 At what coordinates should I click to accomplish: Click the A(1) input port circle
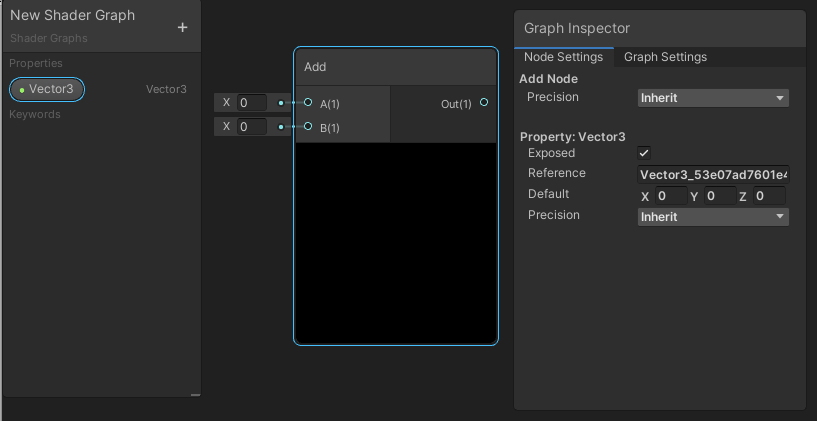tap(308, 102)
